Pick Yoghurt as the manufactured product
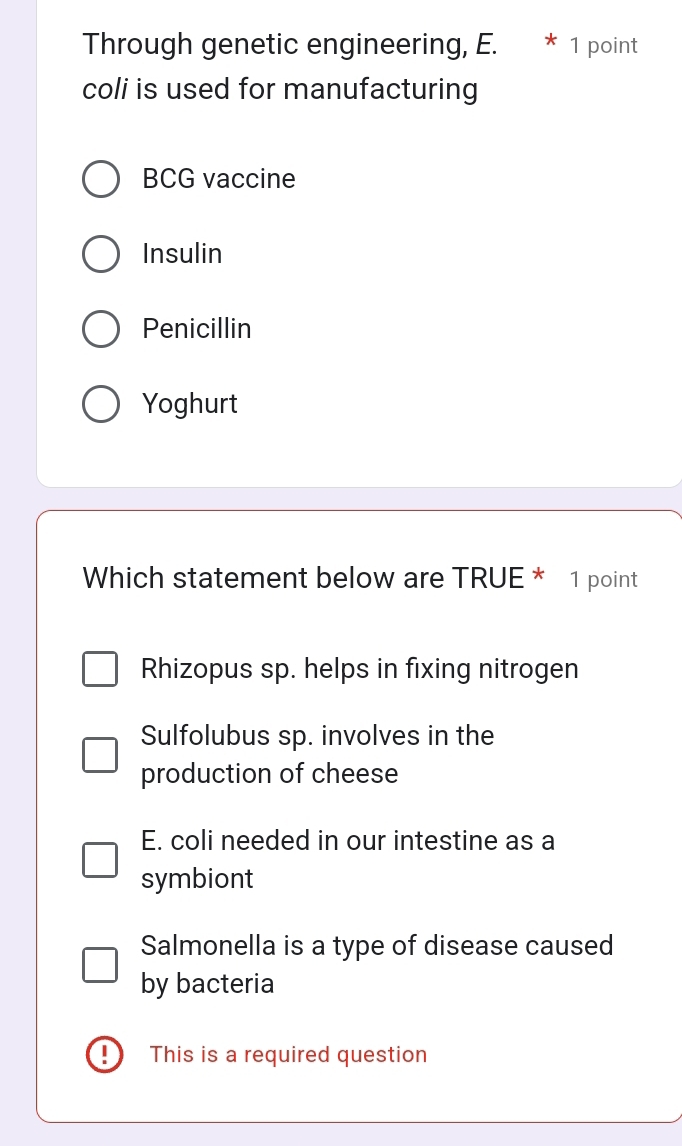 [x=101, y=403]
